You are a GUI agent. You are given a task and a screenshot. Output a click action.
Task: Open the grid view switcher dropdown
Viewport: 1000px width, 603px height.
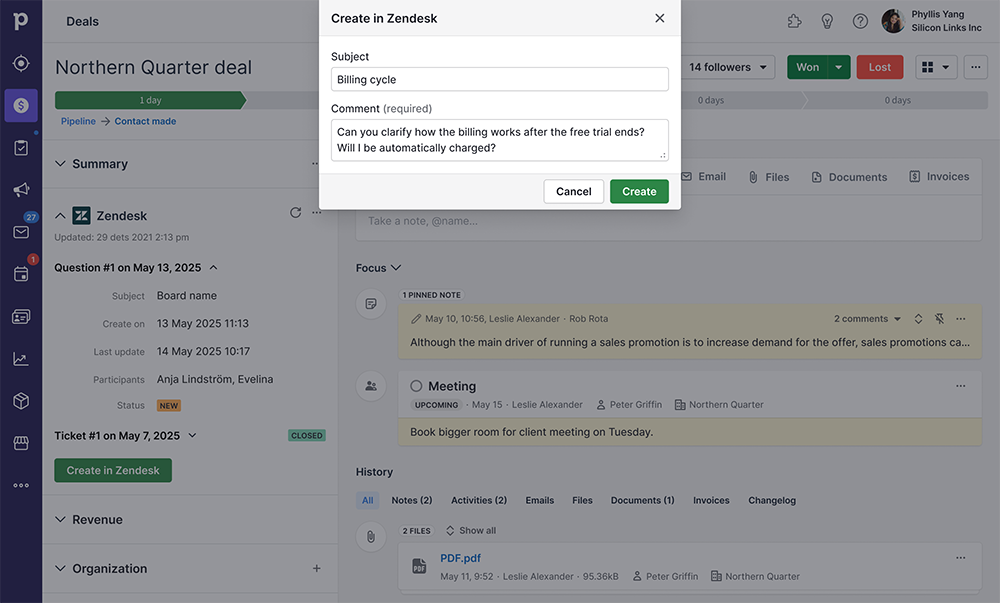click(936, 67)
